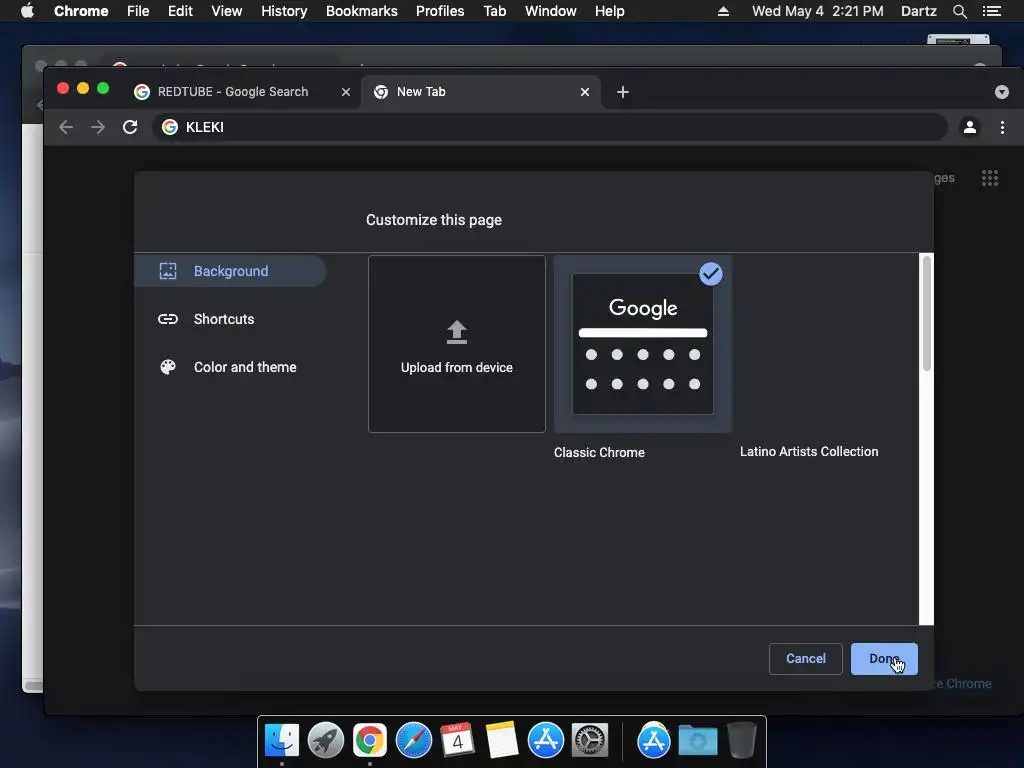The height and width of the screenshot is (768, 1024).
Task: Open the Apple menu
Action: (x=27, y=11)
